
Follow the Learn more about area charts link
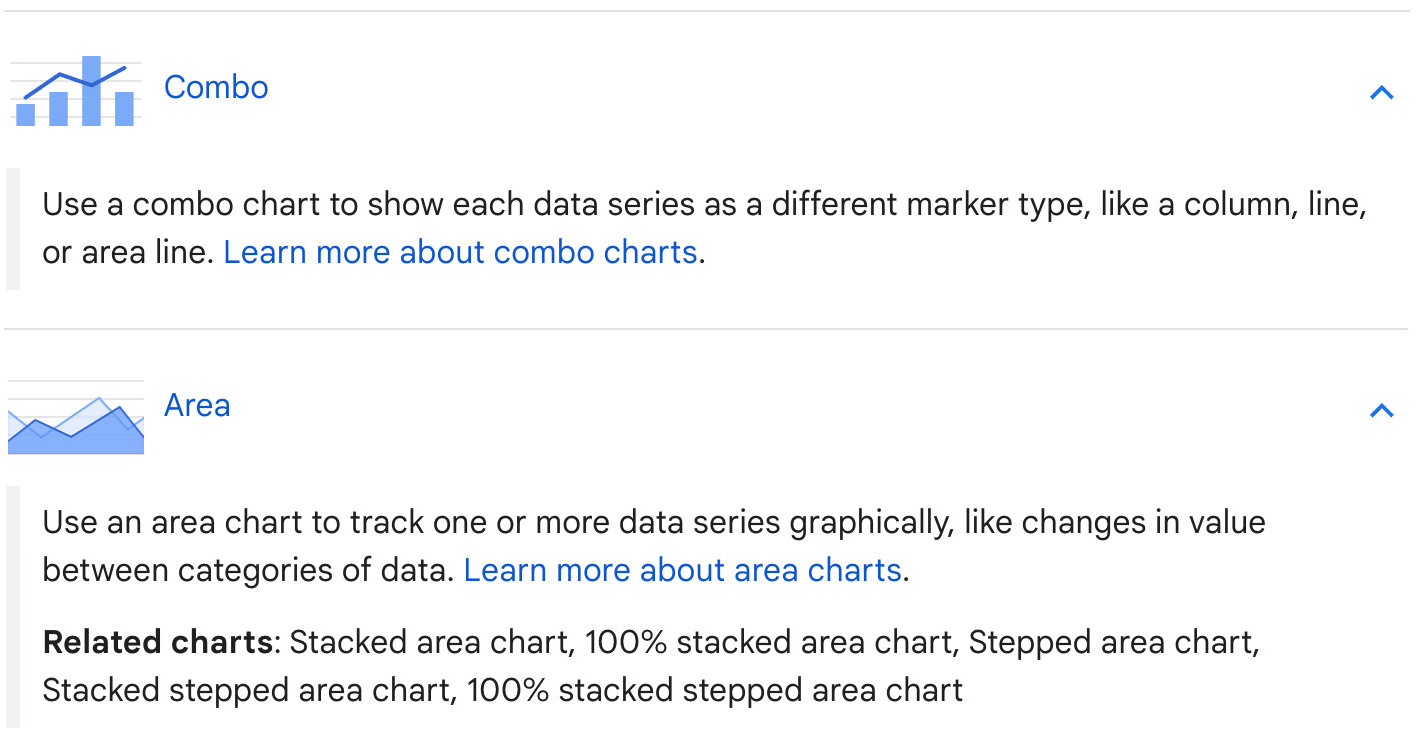coord(683,570)
